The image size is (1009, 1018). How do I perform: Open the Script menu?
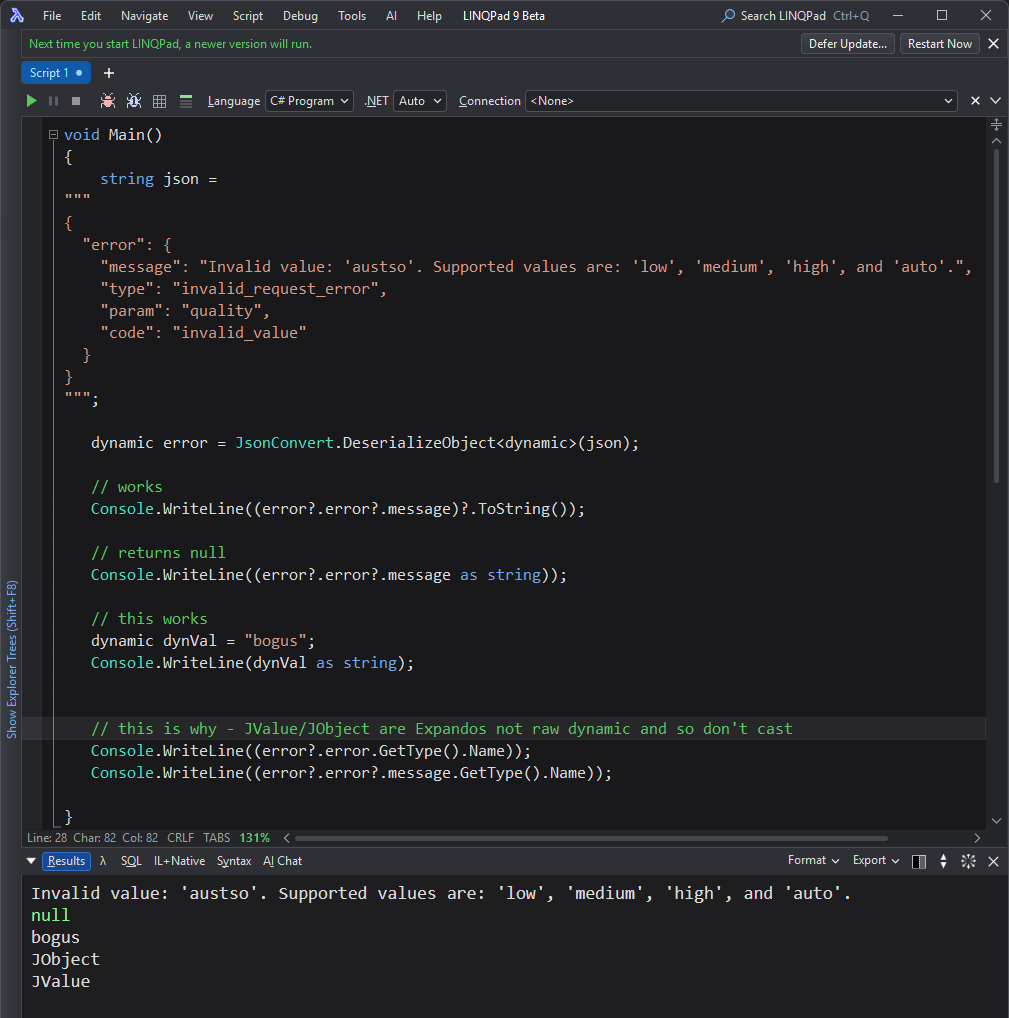(248, 16)
